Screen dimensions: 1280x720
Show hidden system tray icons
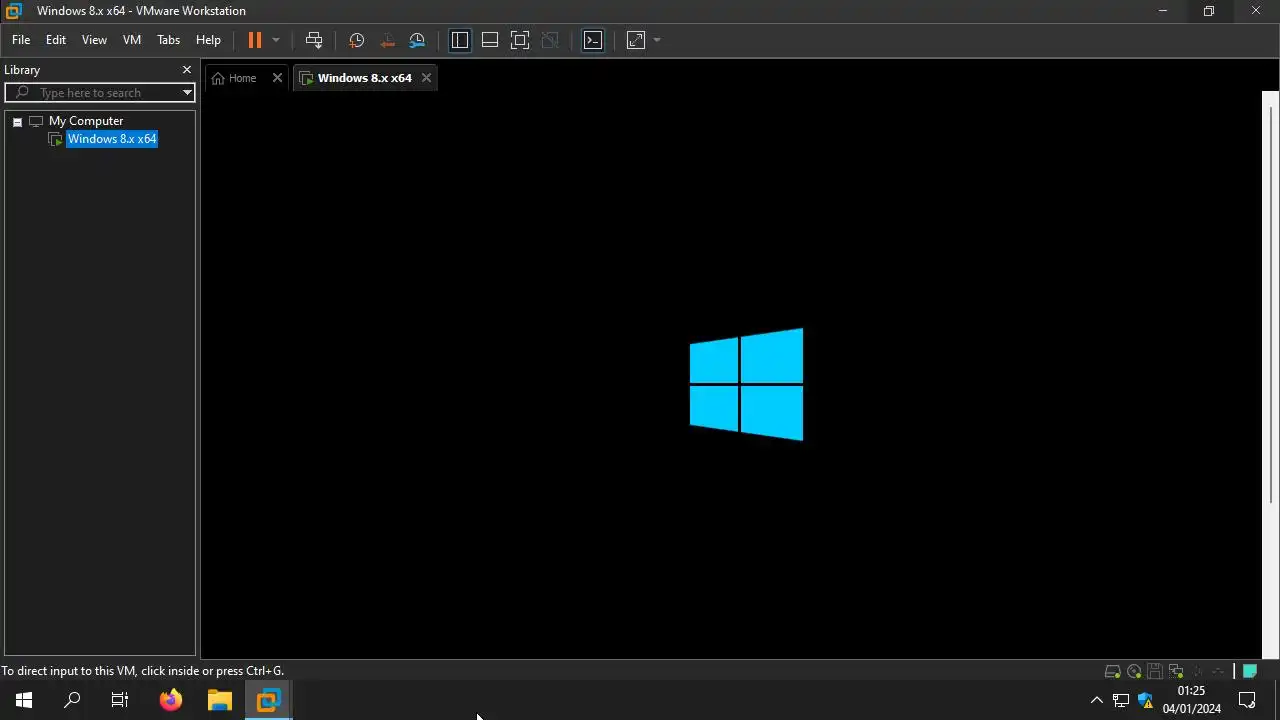tap(1096, 700)
